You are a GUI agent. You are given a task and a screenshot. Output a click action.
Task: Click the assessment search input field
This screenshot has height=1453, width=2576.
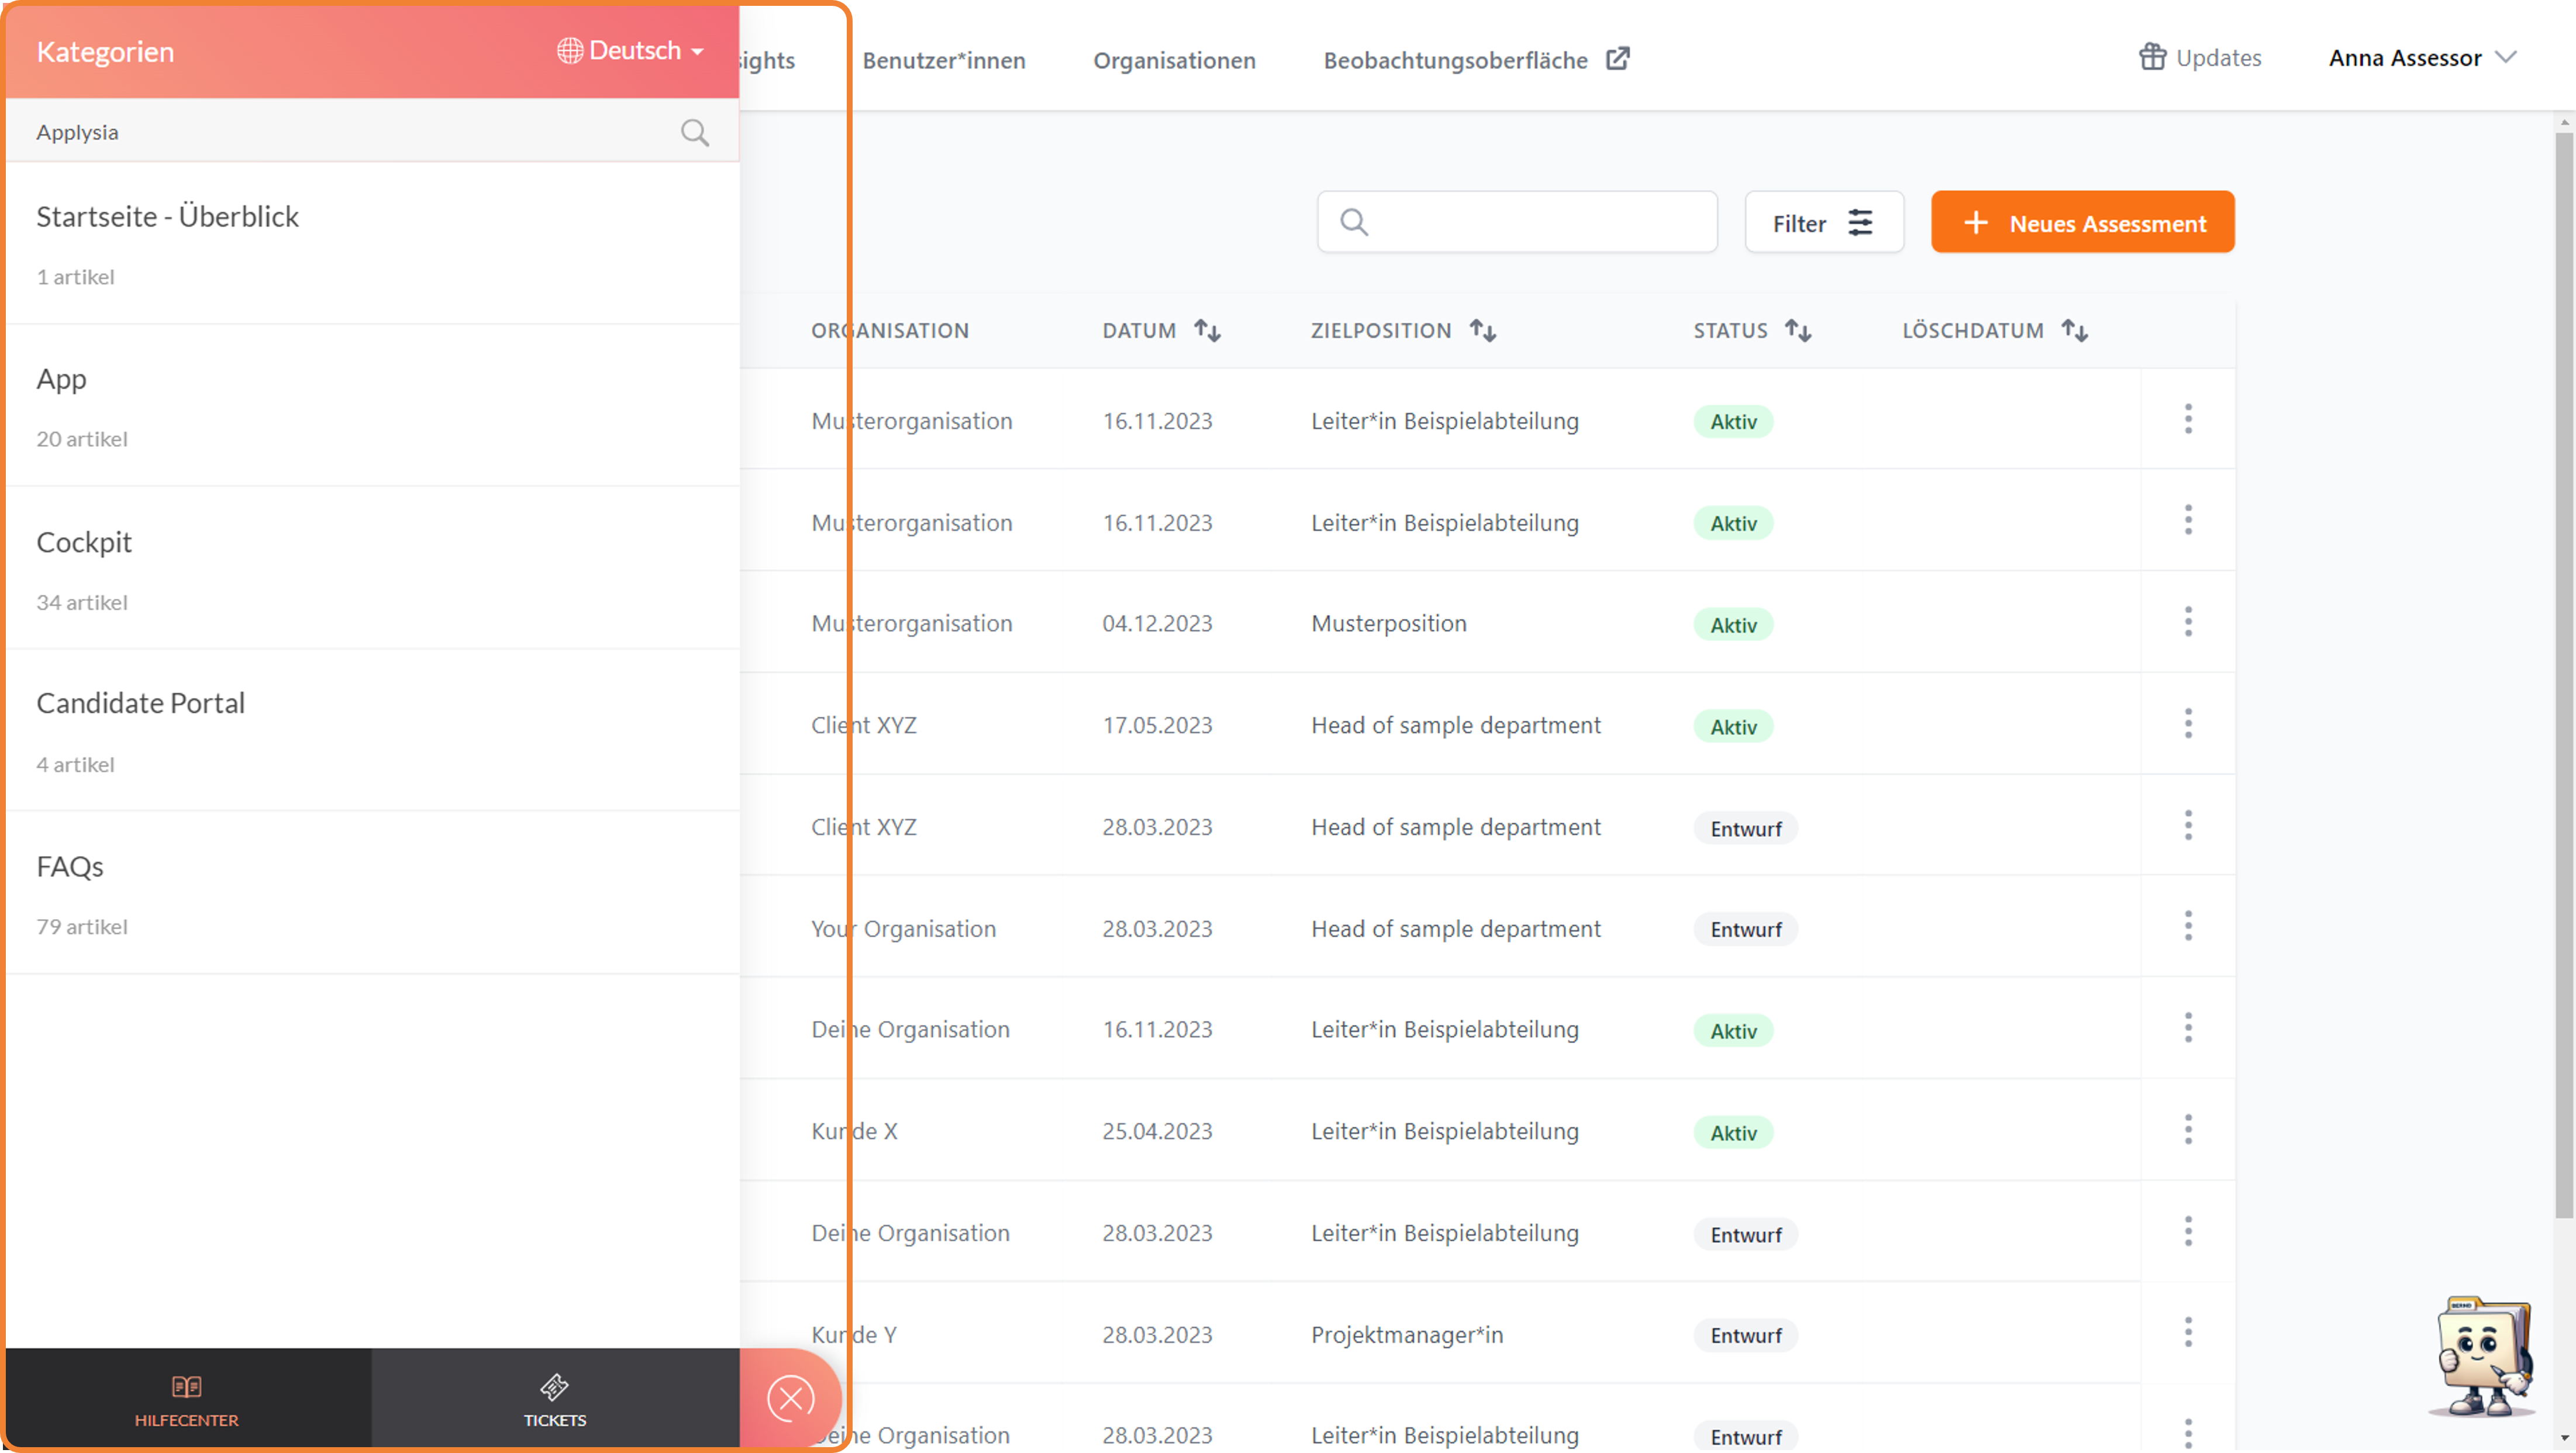click(x=1517, y=222)
